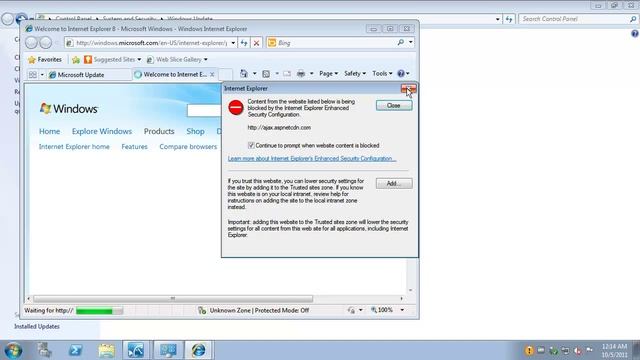Click the Bing search magnifier icon

400,42
